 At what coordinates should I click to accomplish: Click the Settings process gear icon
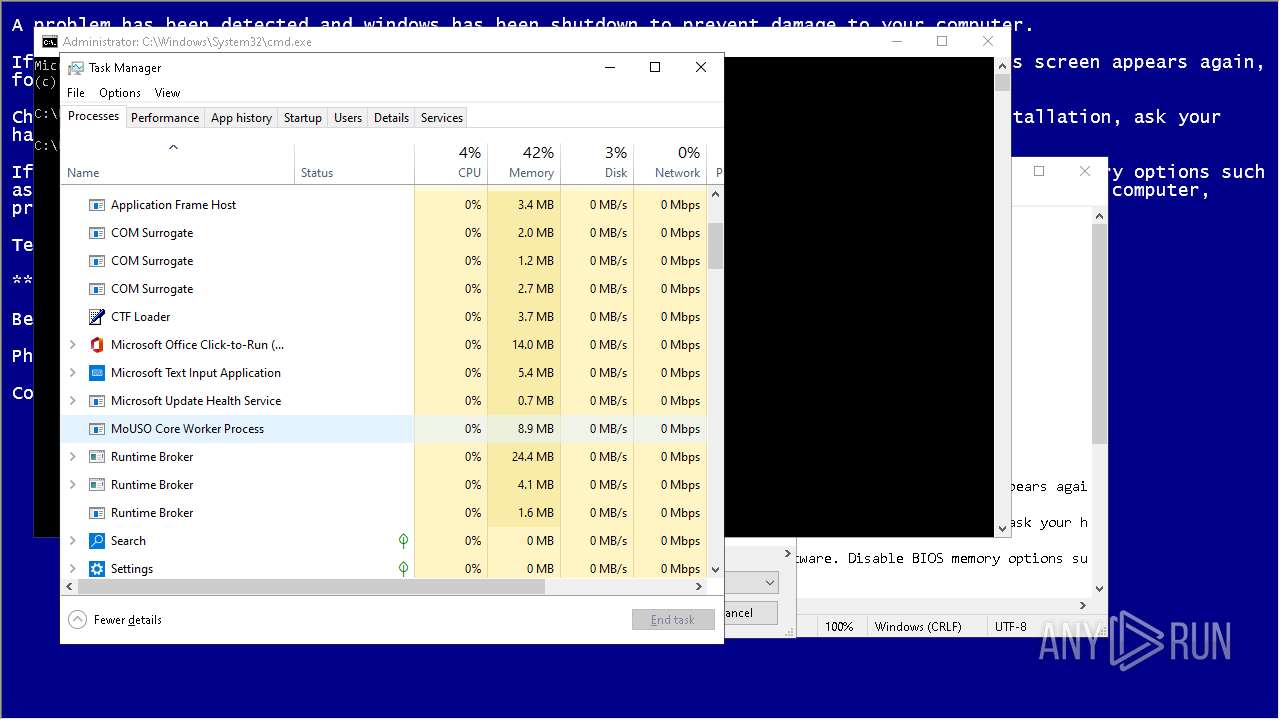97,569
